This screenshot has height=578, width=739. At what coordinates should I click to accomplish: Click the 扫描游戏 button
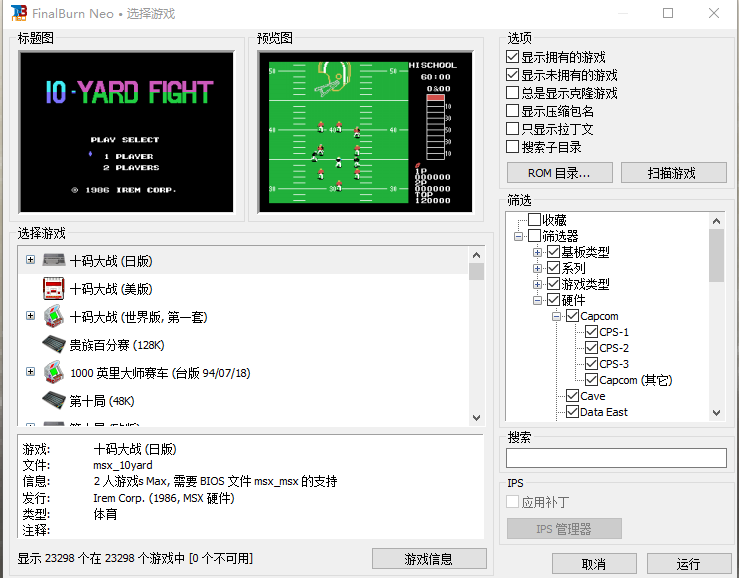(673, 173)
